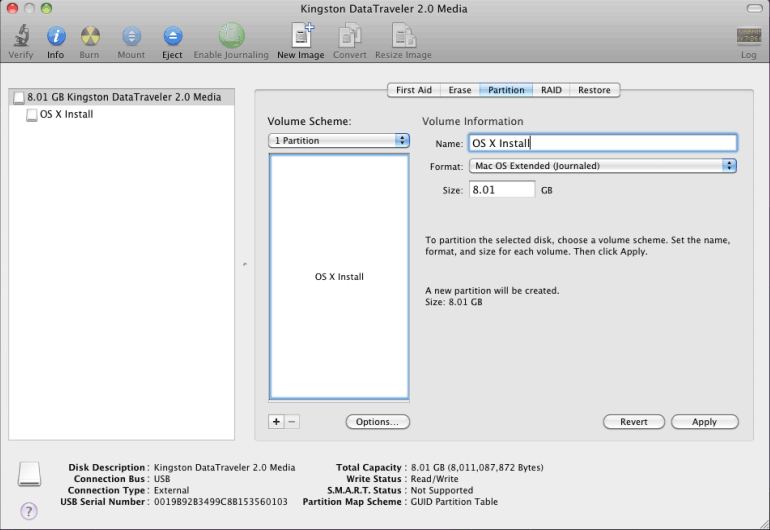Click the help question mark button
The width and height of the screenshot is (770, 530).
29,511
